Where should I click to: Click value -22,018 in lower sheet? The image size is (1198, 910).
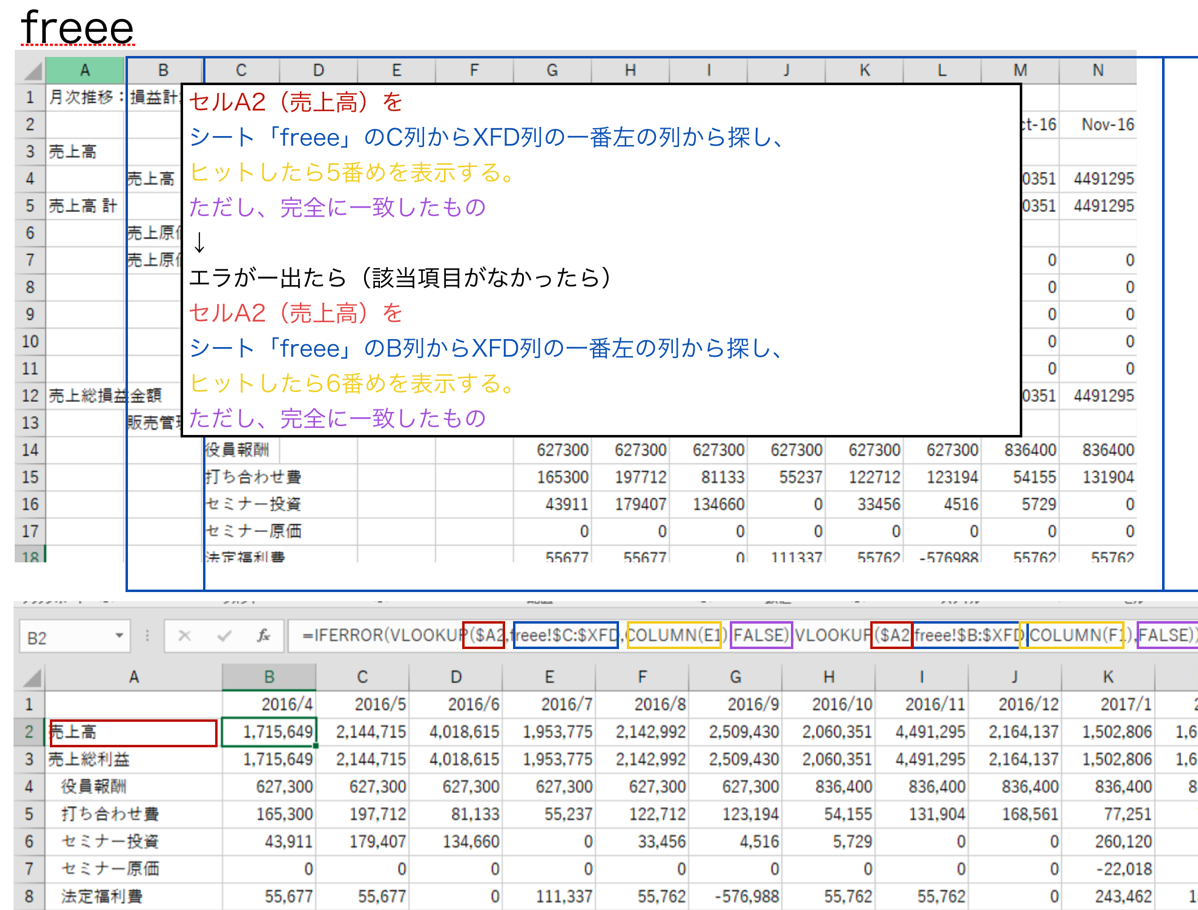point(1108,869)
